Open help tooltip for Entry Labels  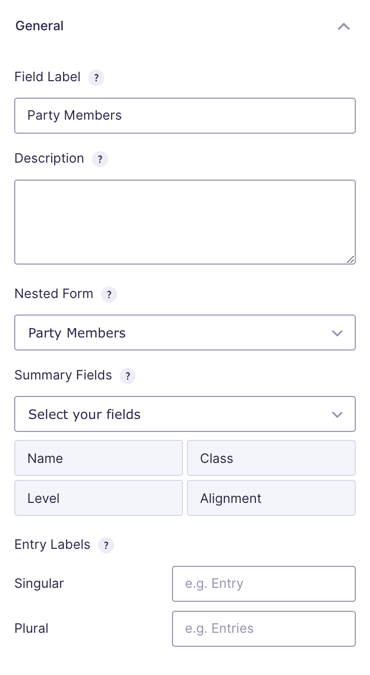pyautogui.click(x=106, y=545)
